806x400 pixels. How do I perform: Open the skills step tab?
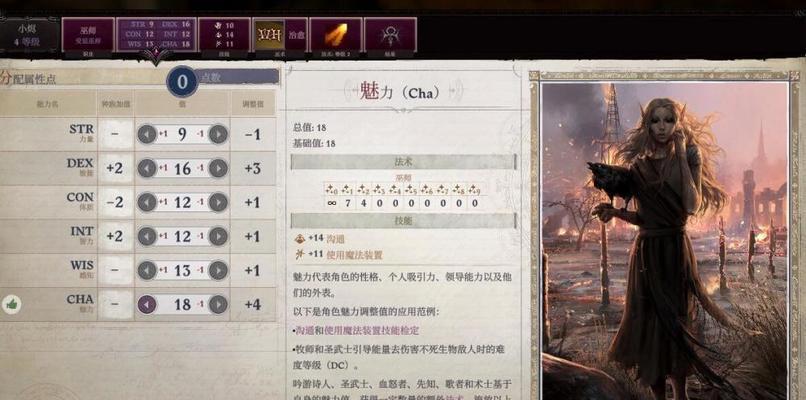[x=224, y=35]
